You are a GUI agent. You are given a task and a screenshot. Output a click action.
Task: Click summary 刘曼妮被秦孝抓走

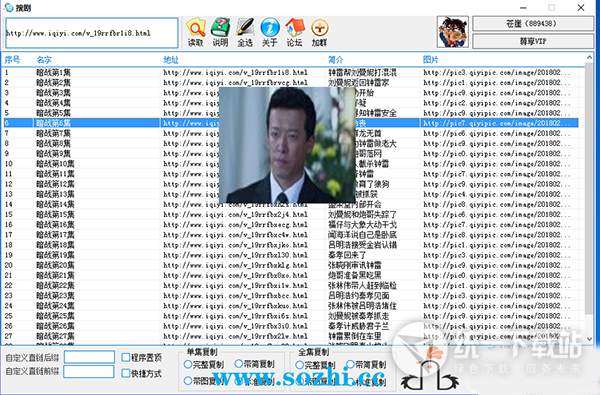(x=359, y=316)
